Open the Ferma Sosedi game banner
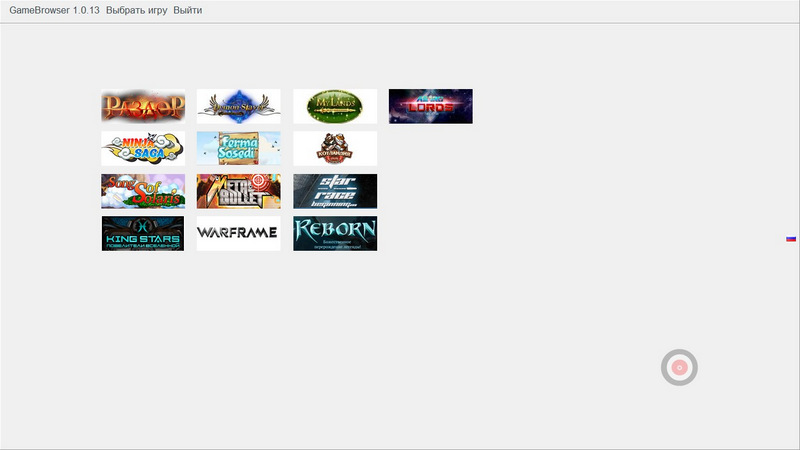This screenshot has width=800, height=450. click(x=239, y=148)
